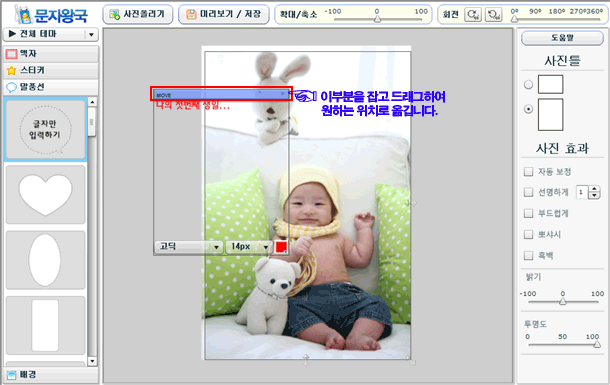
Task: Click the red text 나의 첫번째 생일...
Action: [x=193, y=105]
